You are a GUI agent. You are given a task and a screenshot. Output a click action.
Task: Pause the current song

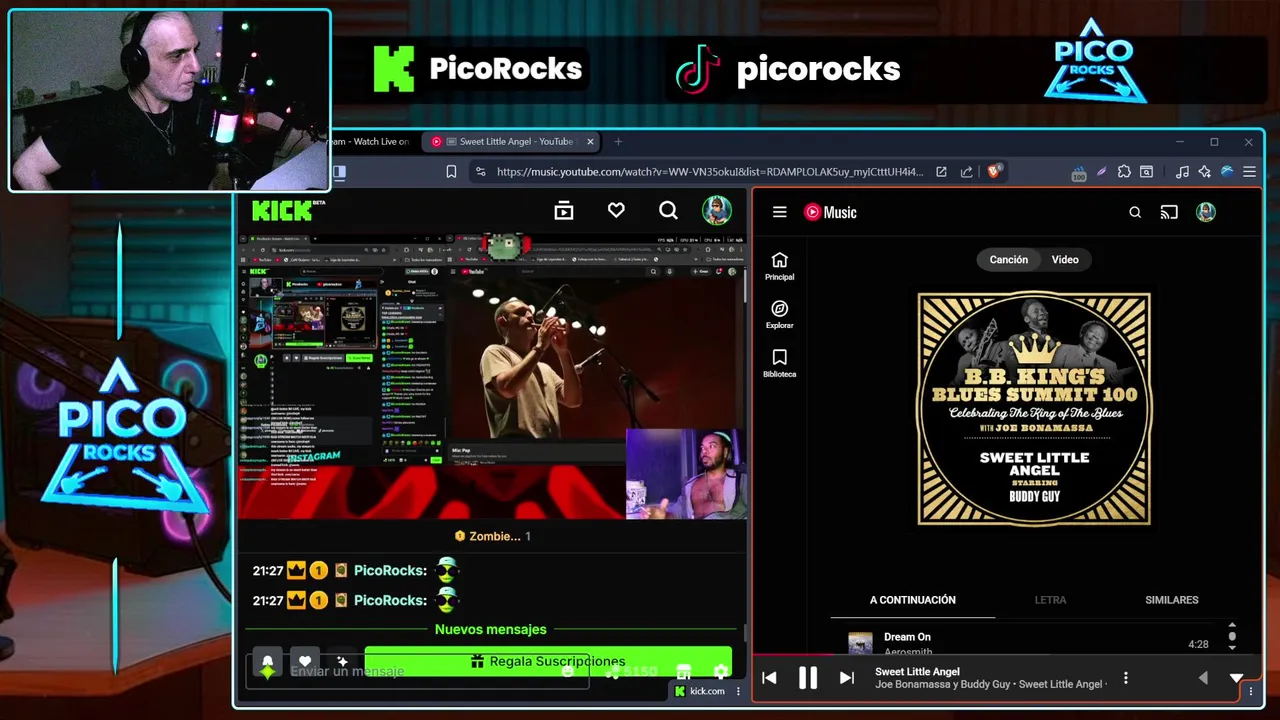[x=808, y=678]
